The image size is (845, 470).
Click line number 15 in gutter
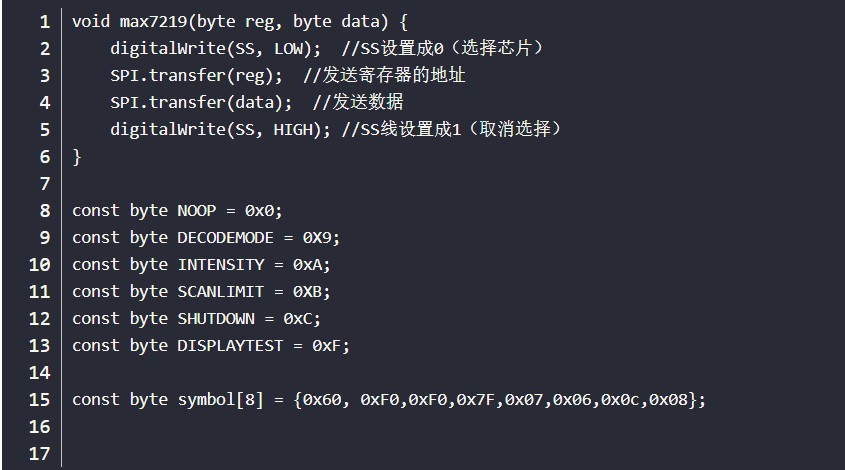[x=39, y=400]
